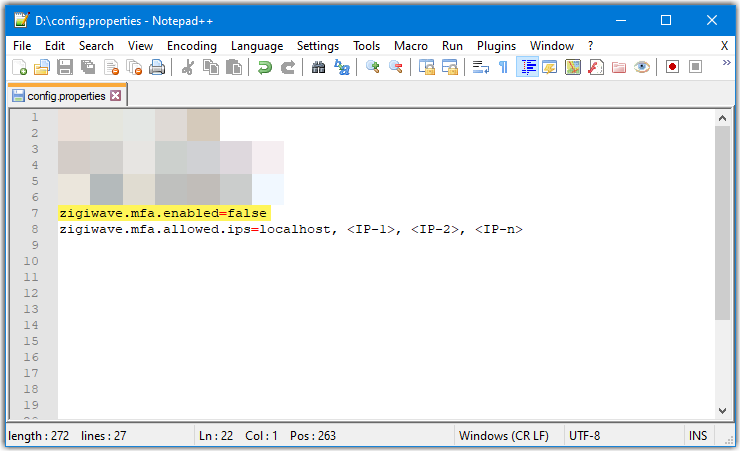Click the Undo arrow icon
The width and height of the screenshot is (741, 452).
264,67
